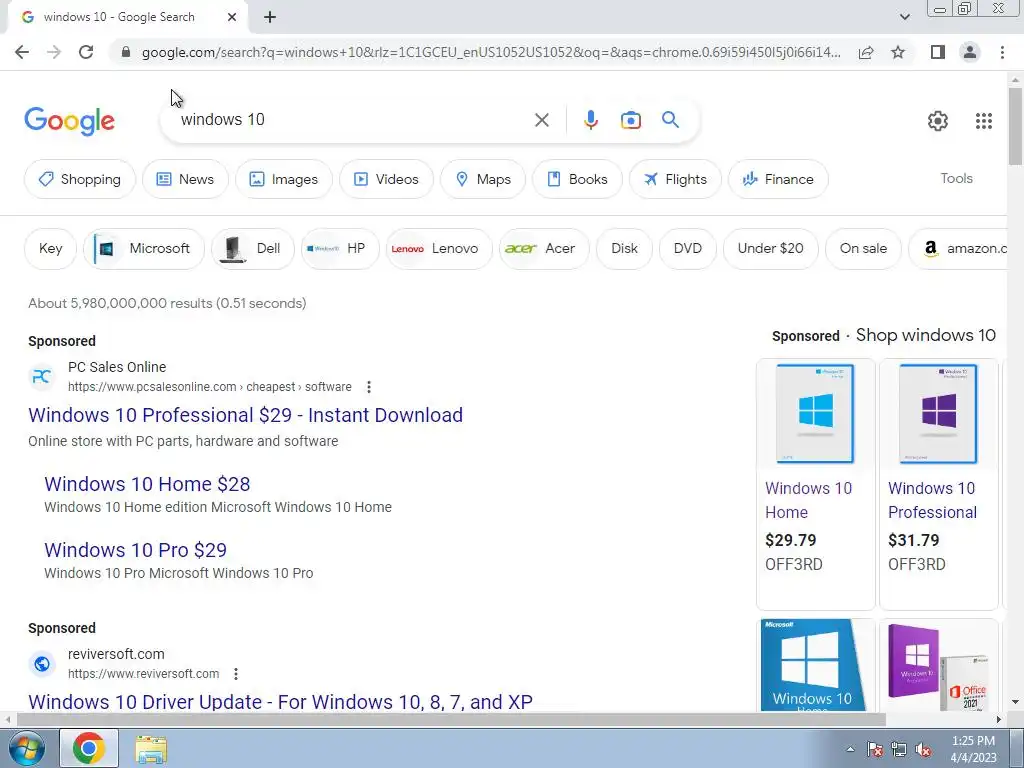Open the blue Windows 10 box thumbnail
Image resolution: width=1024 pixels, height=768 pixels.
[815, 665]
